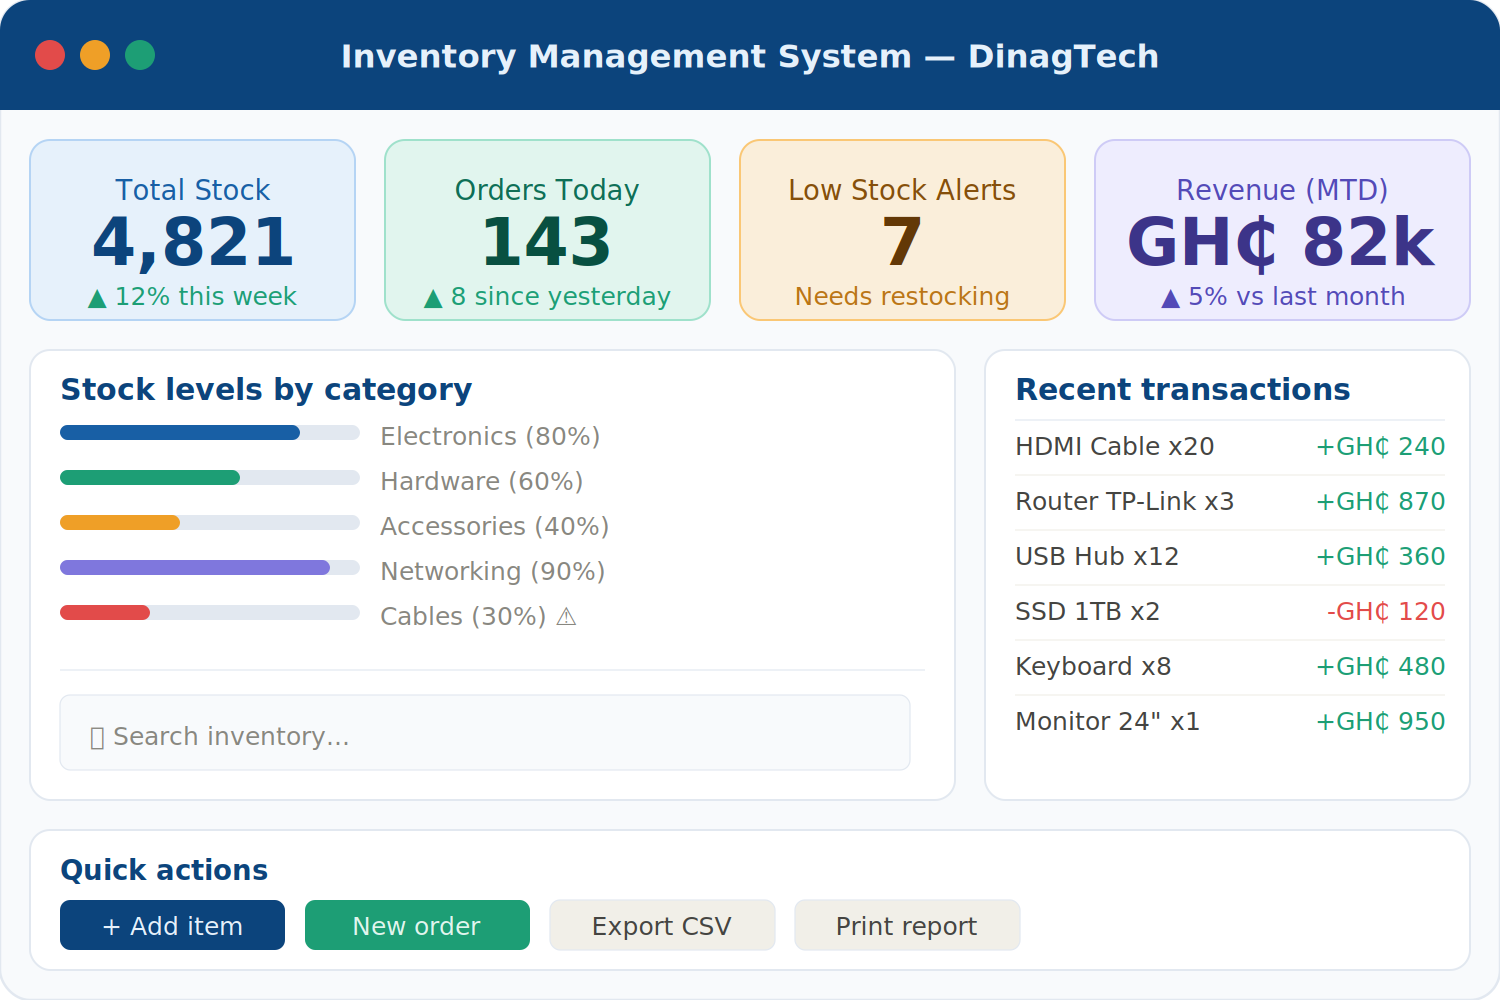Screen dimensions: 1500x1000
Task: Open the Router TP-Link x3 transaction
Action: click(x=1230, y=502)
